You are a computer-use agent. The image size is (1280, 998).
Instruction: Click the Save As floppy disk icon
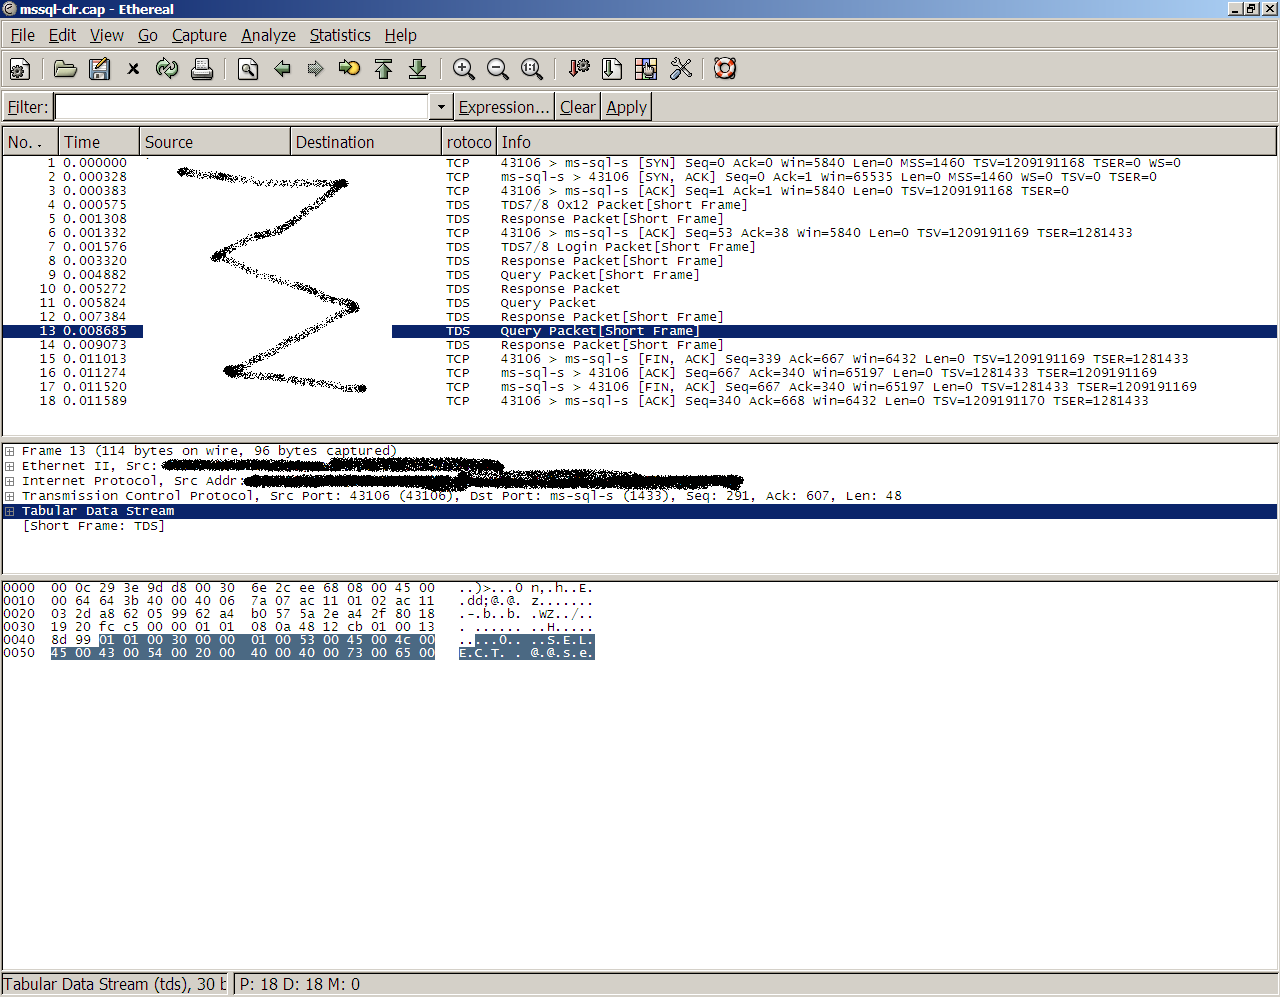point(99,69)
